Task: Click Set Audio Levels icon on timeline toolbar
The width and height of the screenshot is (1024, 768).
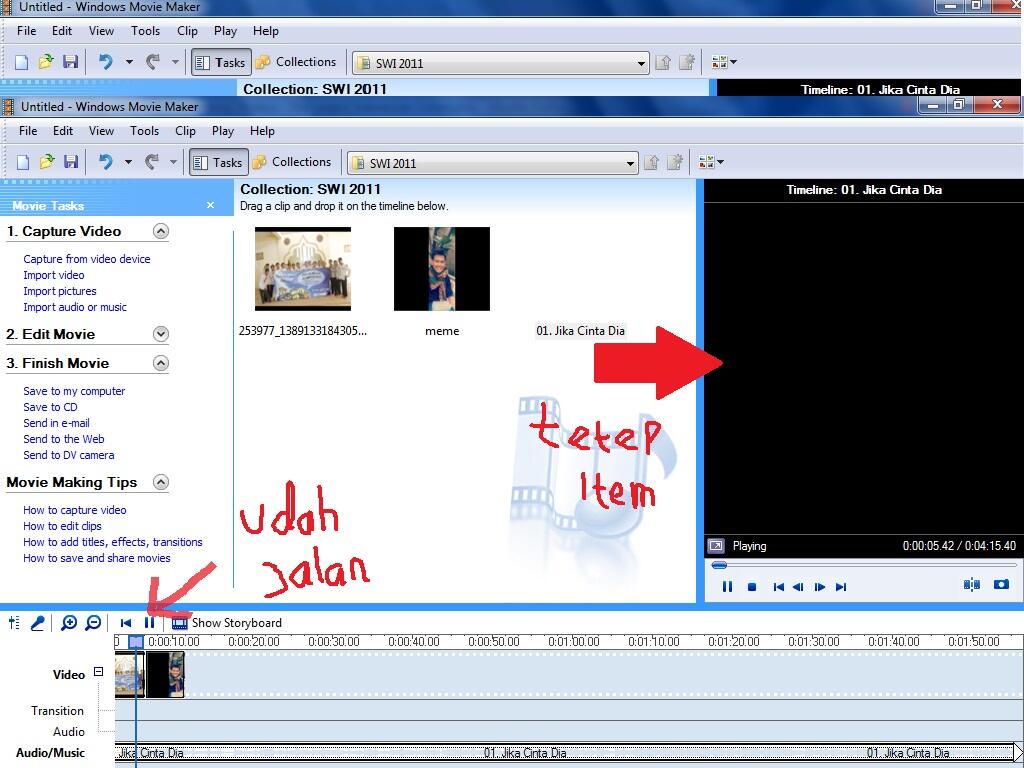Action: click(x=14, y=623)
